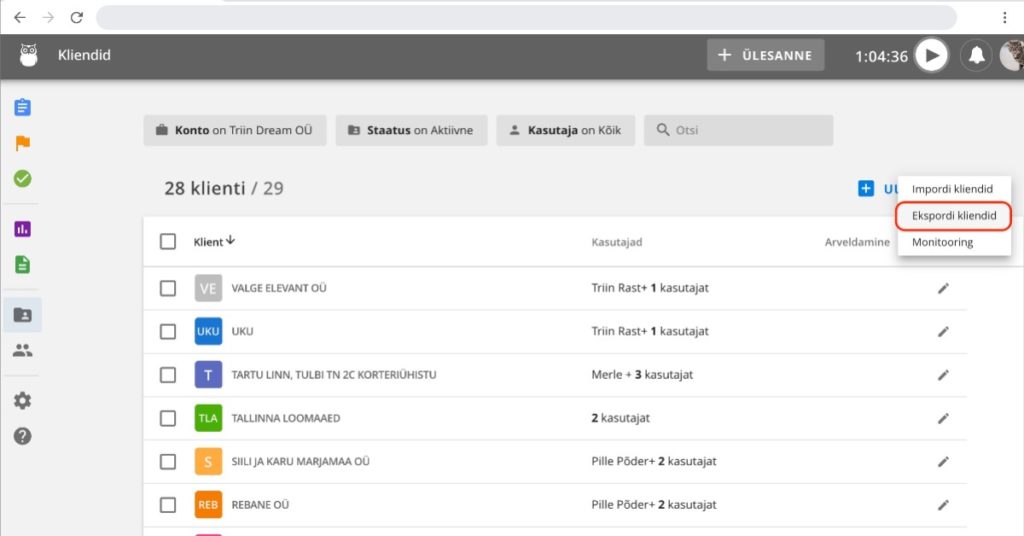Click the VE avatar of VALGE ELEVANT
Screen dimensions: 1024x536
pos(208,288)
